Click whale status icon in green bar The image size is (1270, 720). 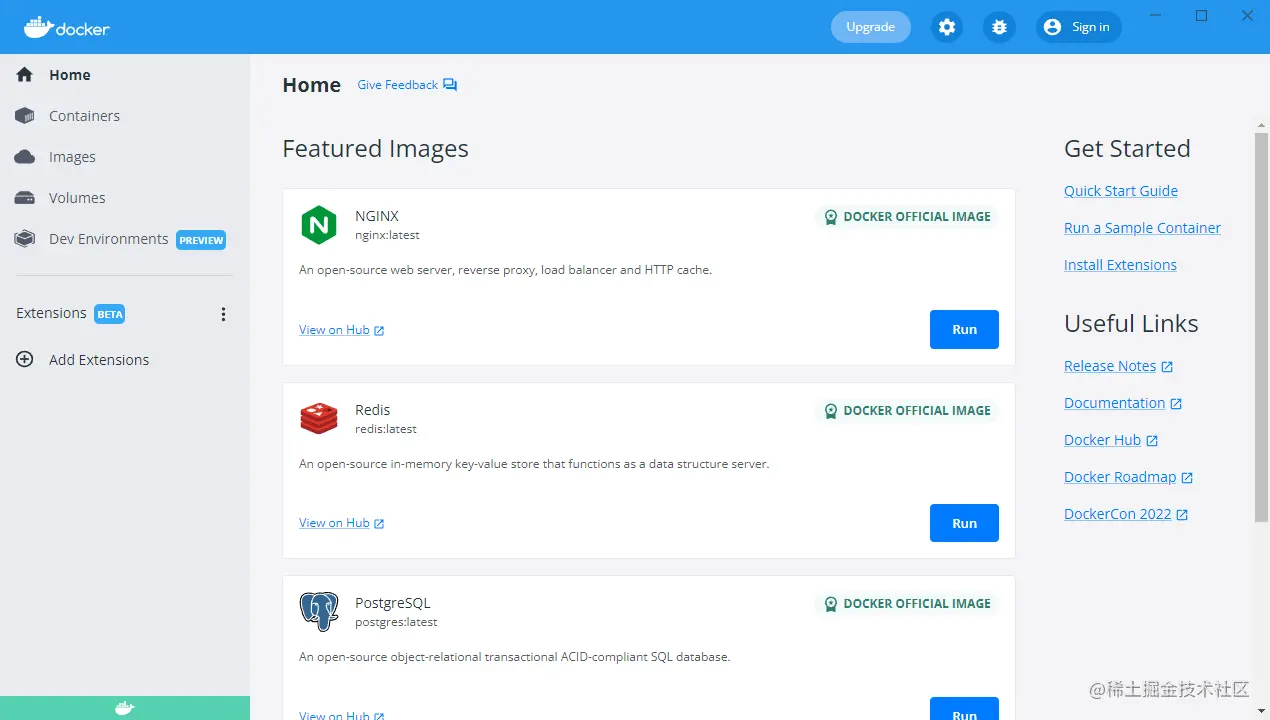pyautogui.click(x=125, y=708)
